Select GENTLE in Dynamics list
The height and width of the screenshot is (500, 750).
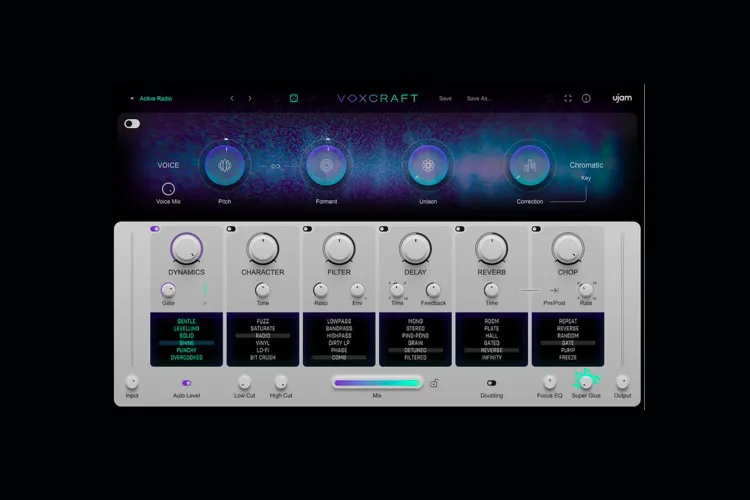tap(187, 322)
